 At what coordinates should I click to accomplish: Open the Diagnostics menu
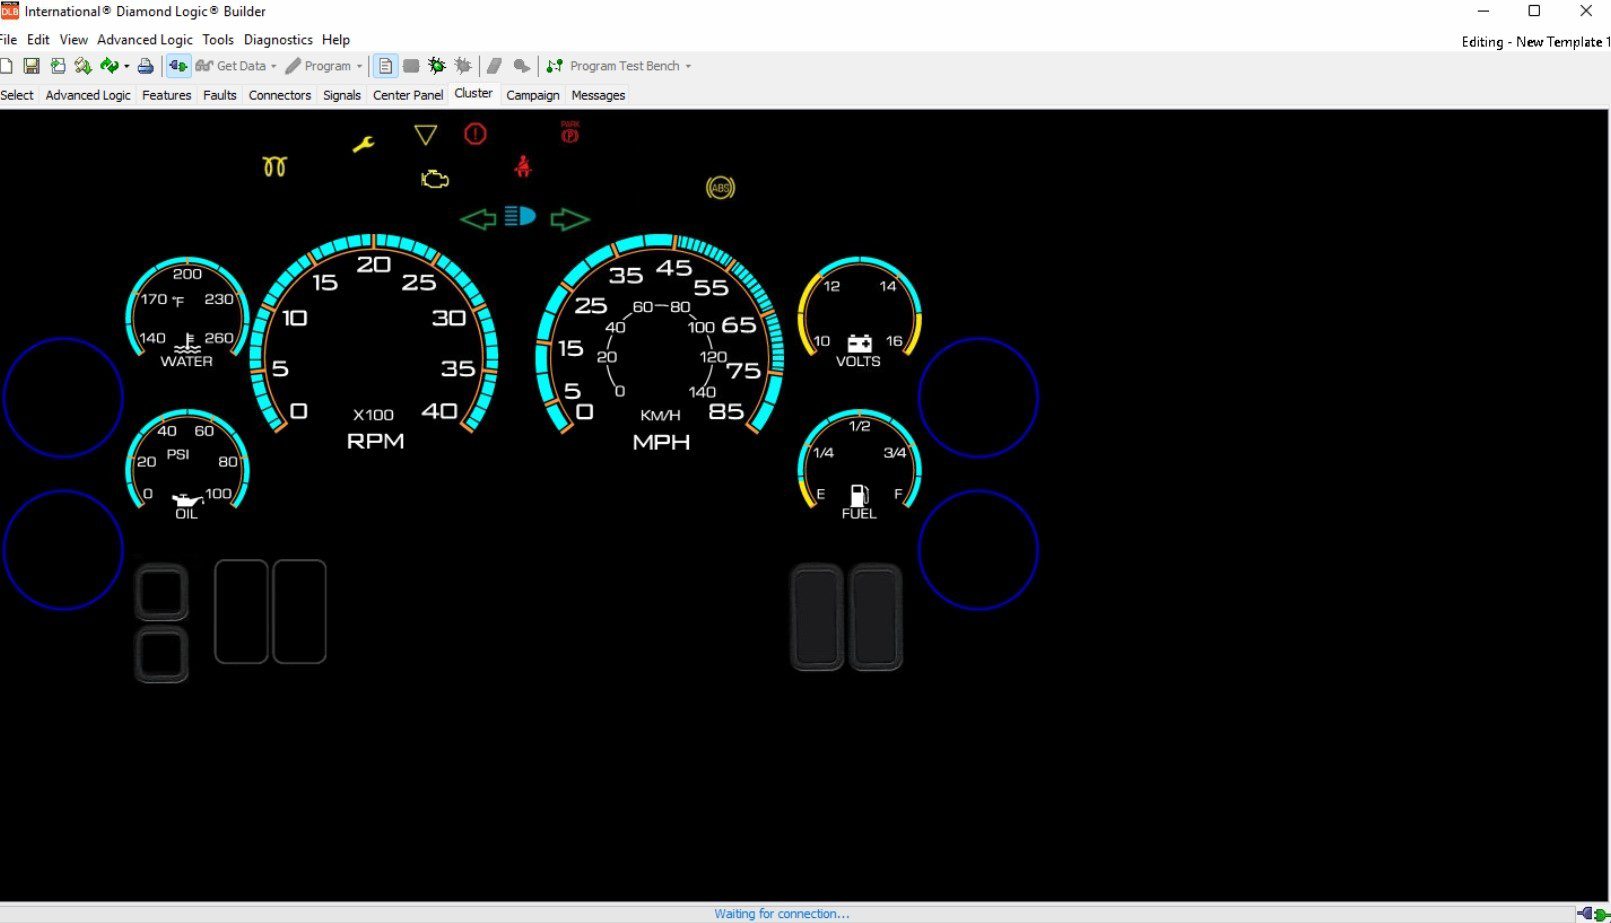pos(278,39)
